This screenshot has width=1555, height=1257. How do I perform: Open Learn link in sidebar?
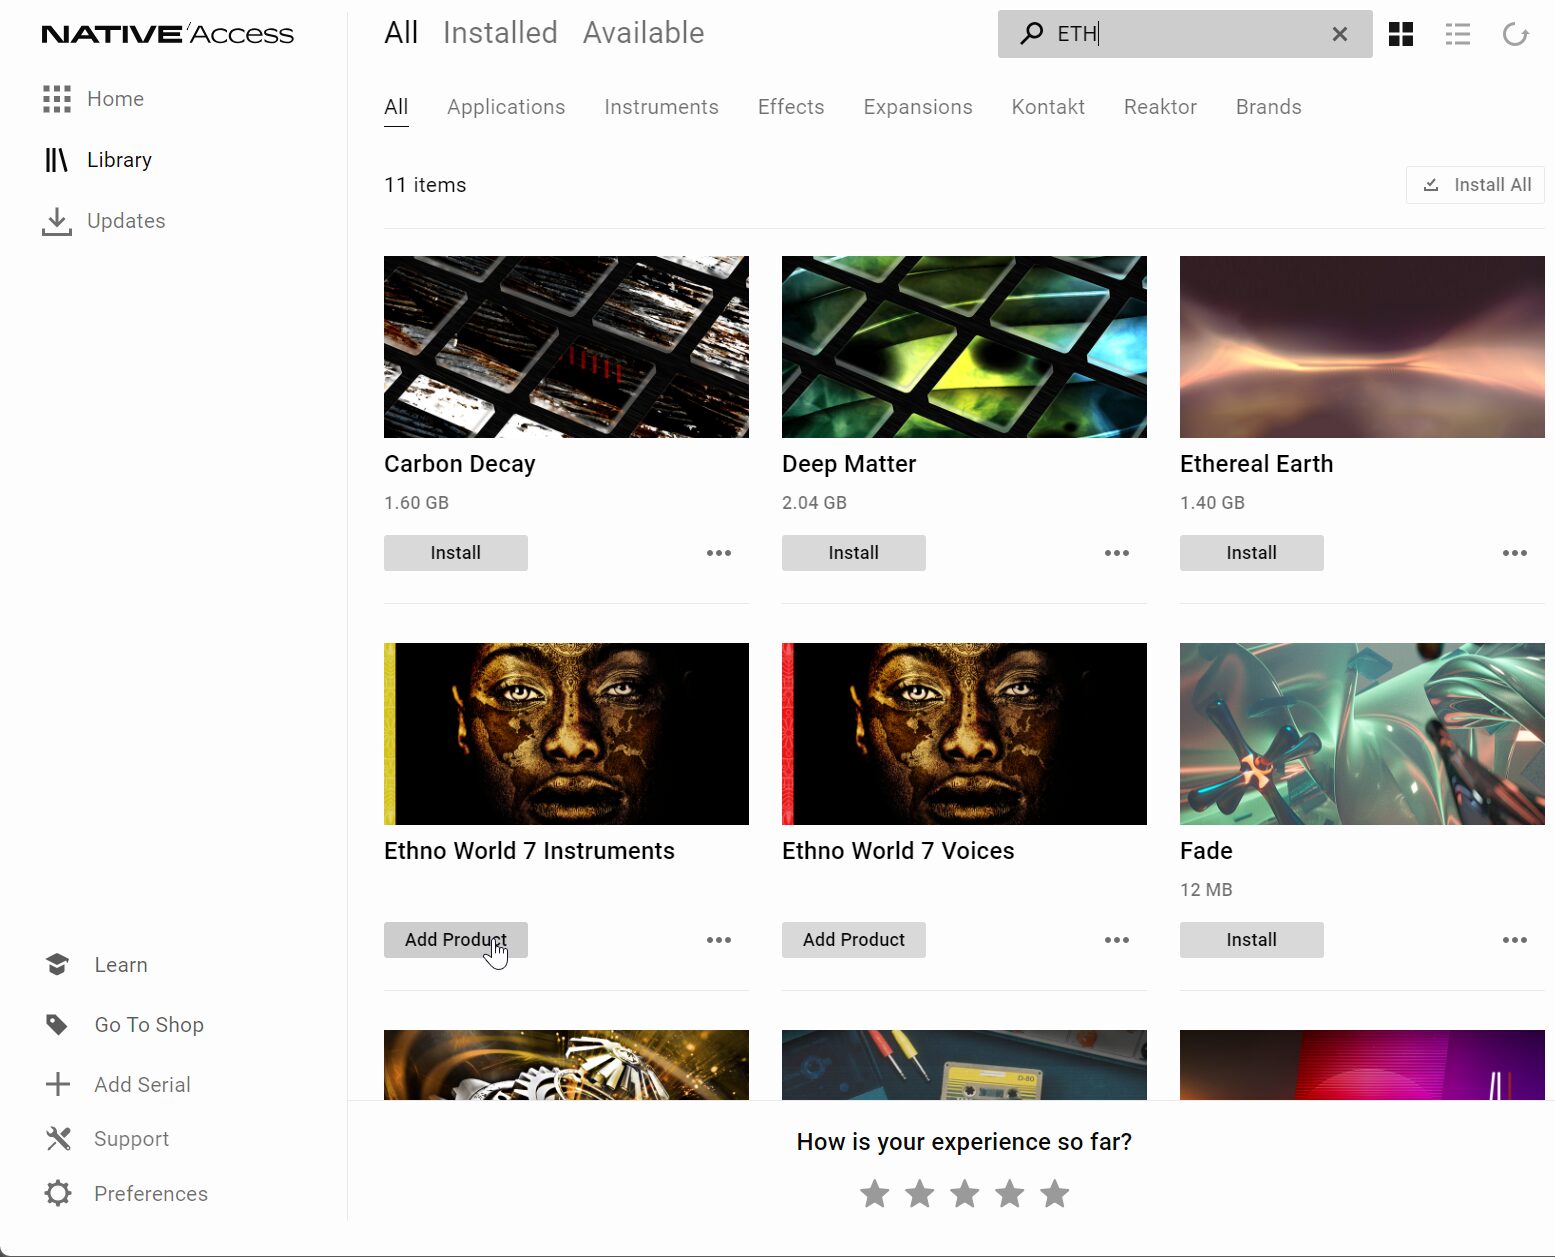(121, 965)
